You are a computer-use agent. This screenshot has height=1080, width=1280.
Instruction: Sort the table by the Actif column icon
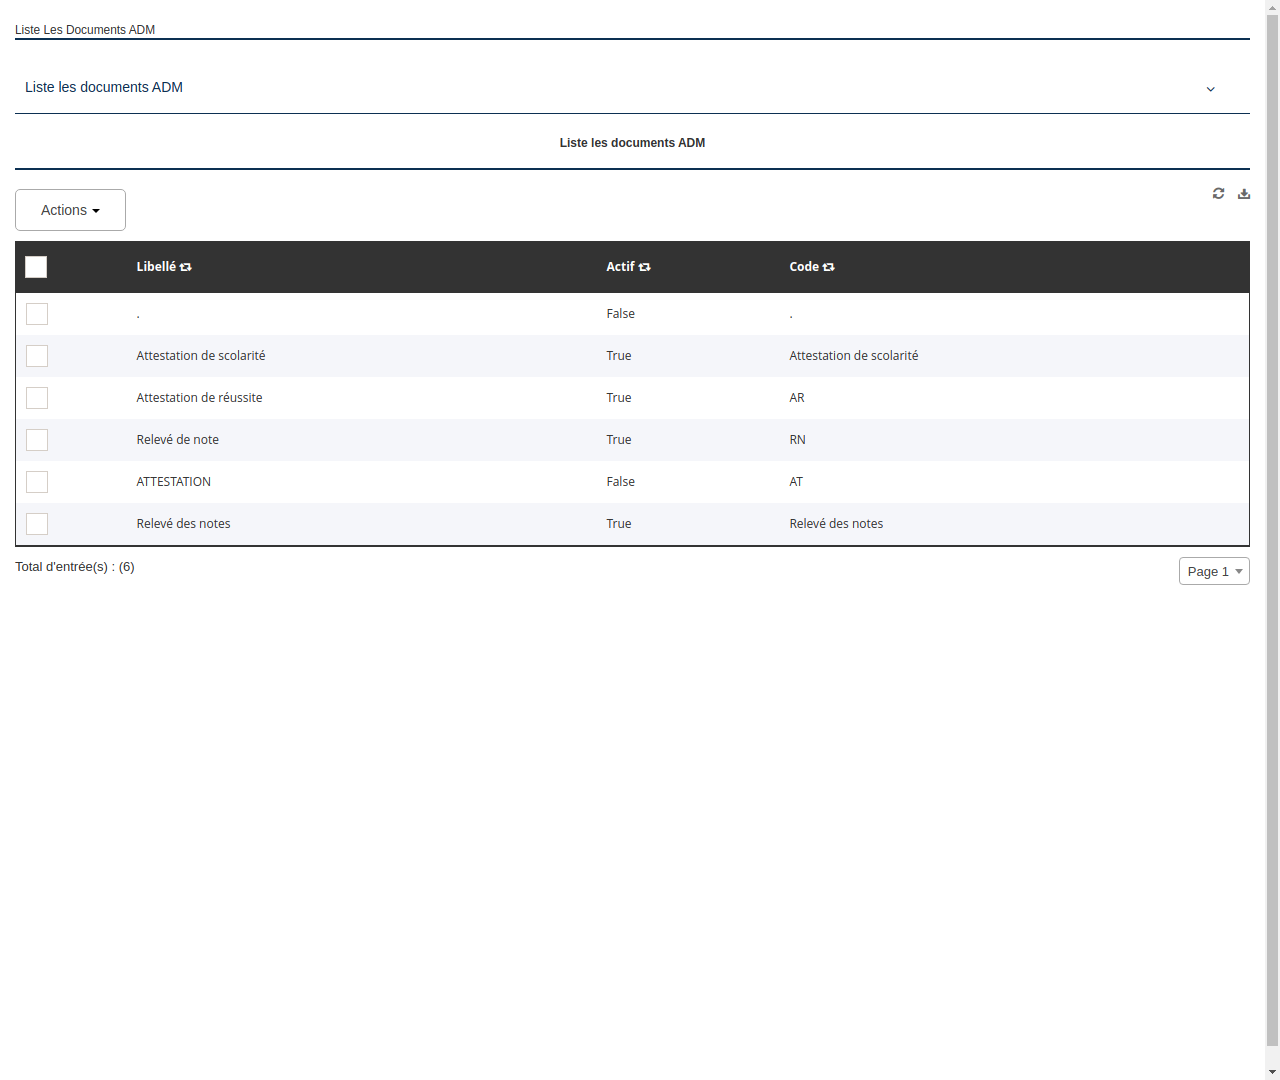pos(645,267)
